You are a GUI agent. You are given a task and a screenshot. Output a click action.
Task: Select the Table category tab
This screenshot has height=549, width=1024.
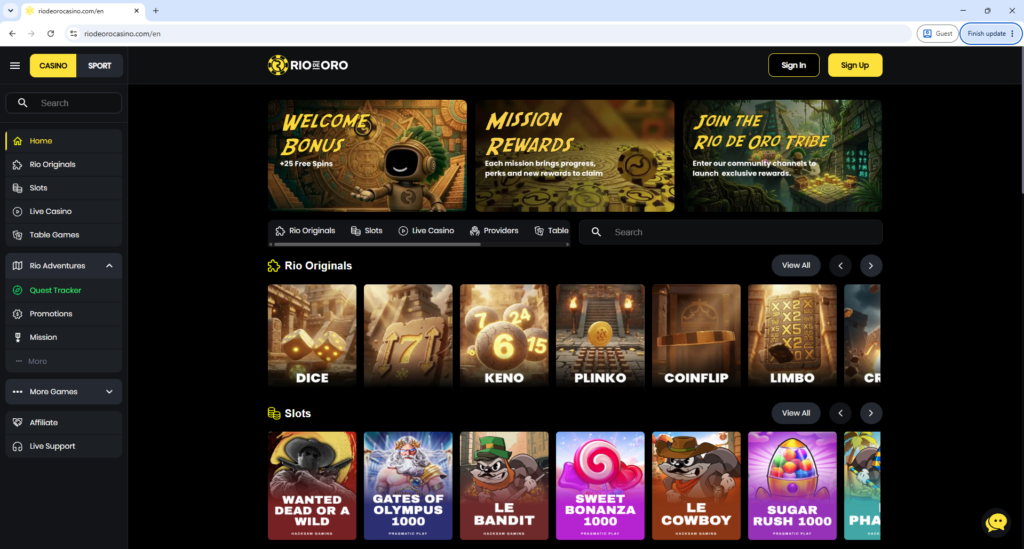click(551, 231)
